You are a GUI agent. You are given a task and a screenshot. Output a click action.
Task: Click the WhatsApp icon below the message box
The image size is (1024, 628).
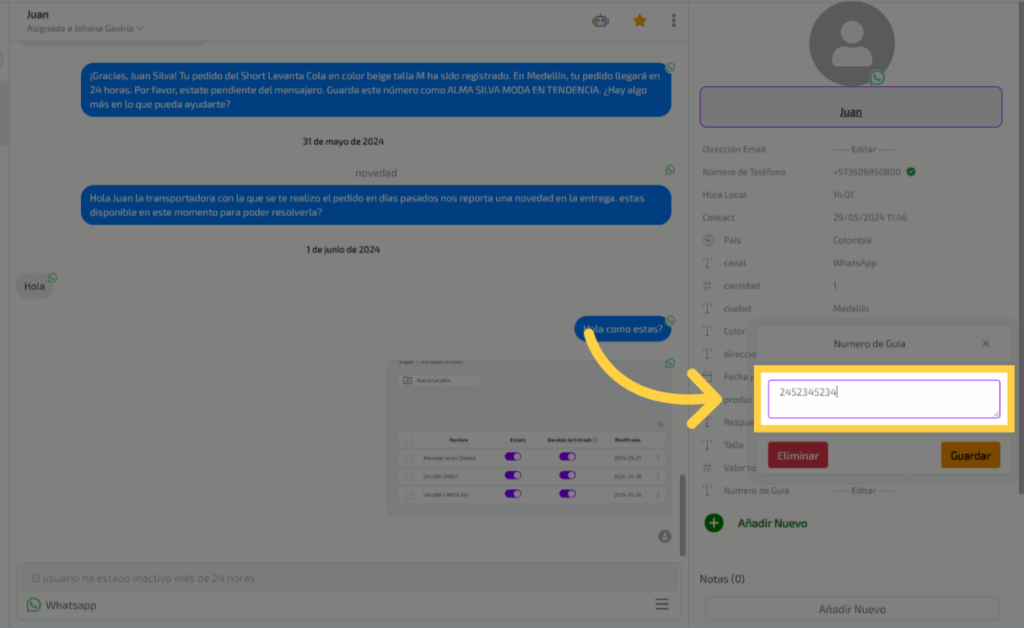[x=34, y=605]
